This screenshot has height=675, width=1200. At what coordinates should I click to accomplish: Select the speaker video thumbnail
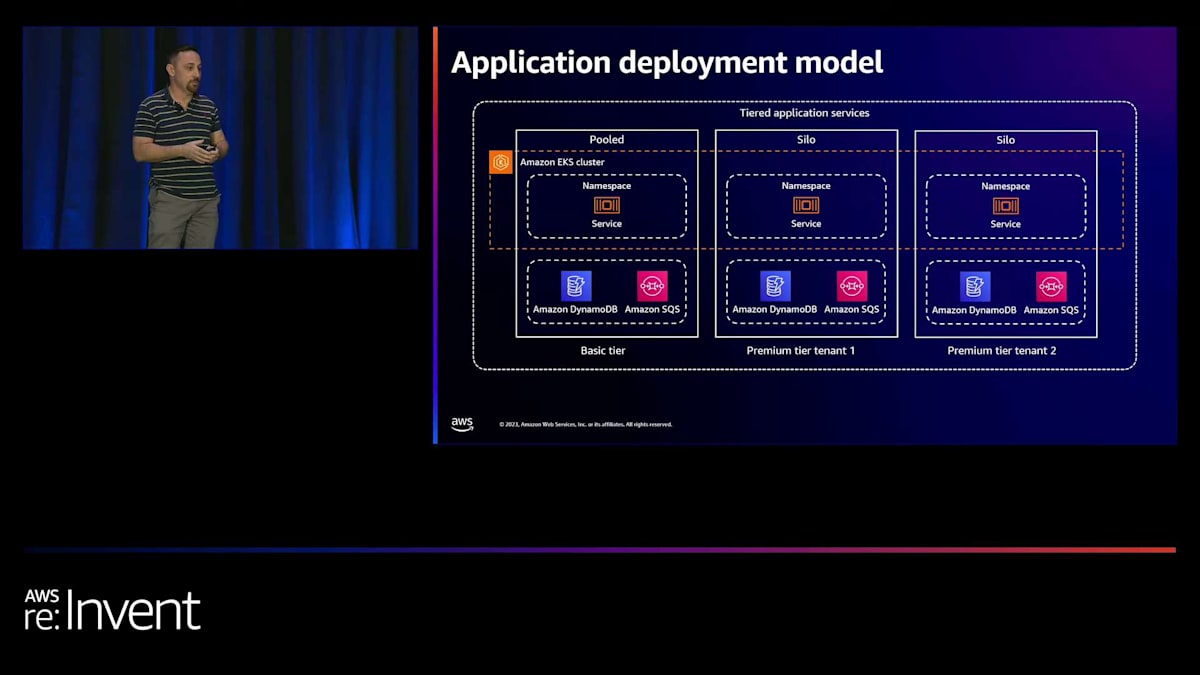pyautogui.click(x=220, y=138)
